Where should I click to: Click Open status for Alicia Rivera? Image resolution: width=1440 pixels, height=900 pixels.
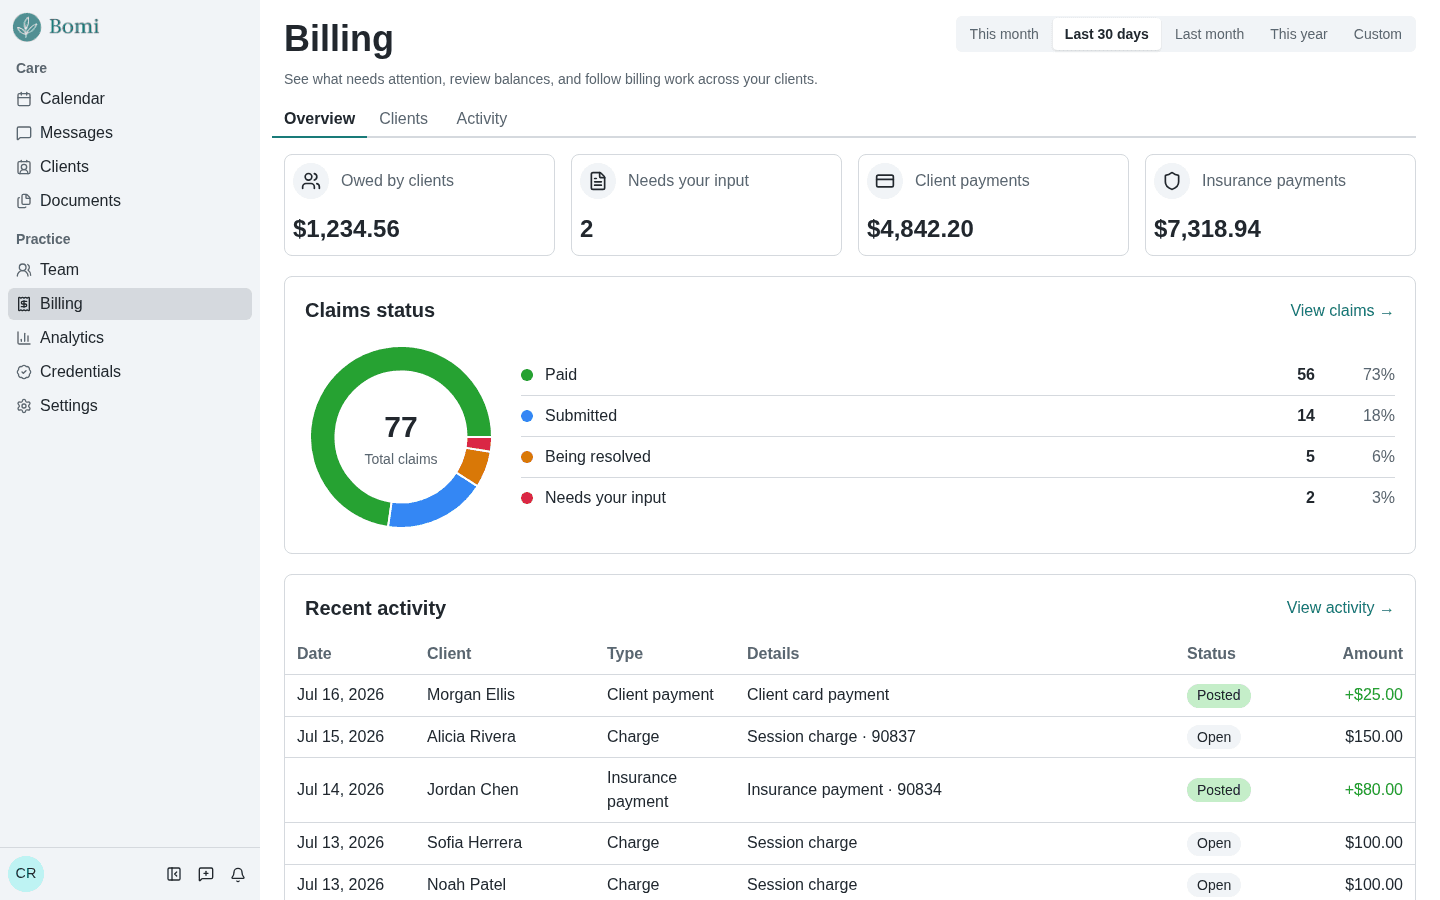click(1214, 737)
